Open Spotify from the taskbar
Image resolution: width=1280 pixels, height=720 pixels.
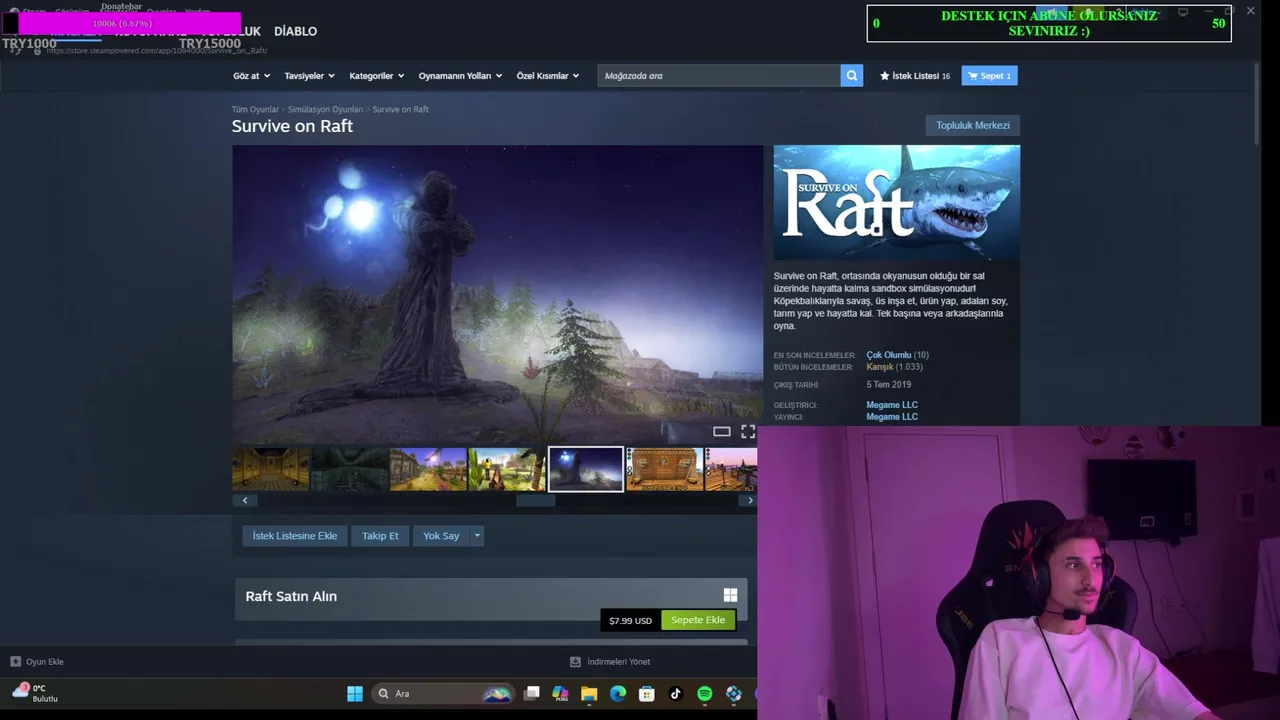(x=705, y=693)
